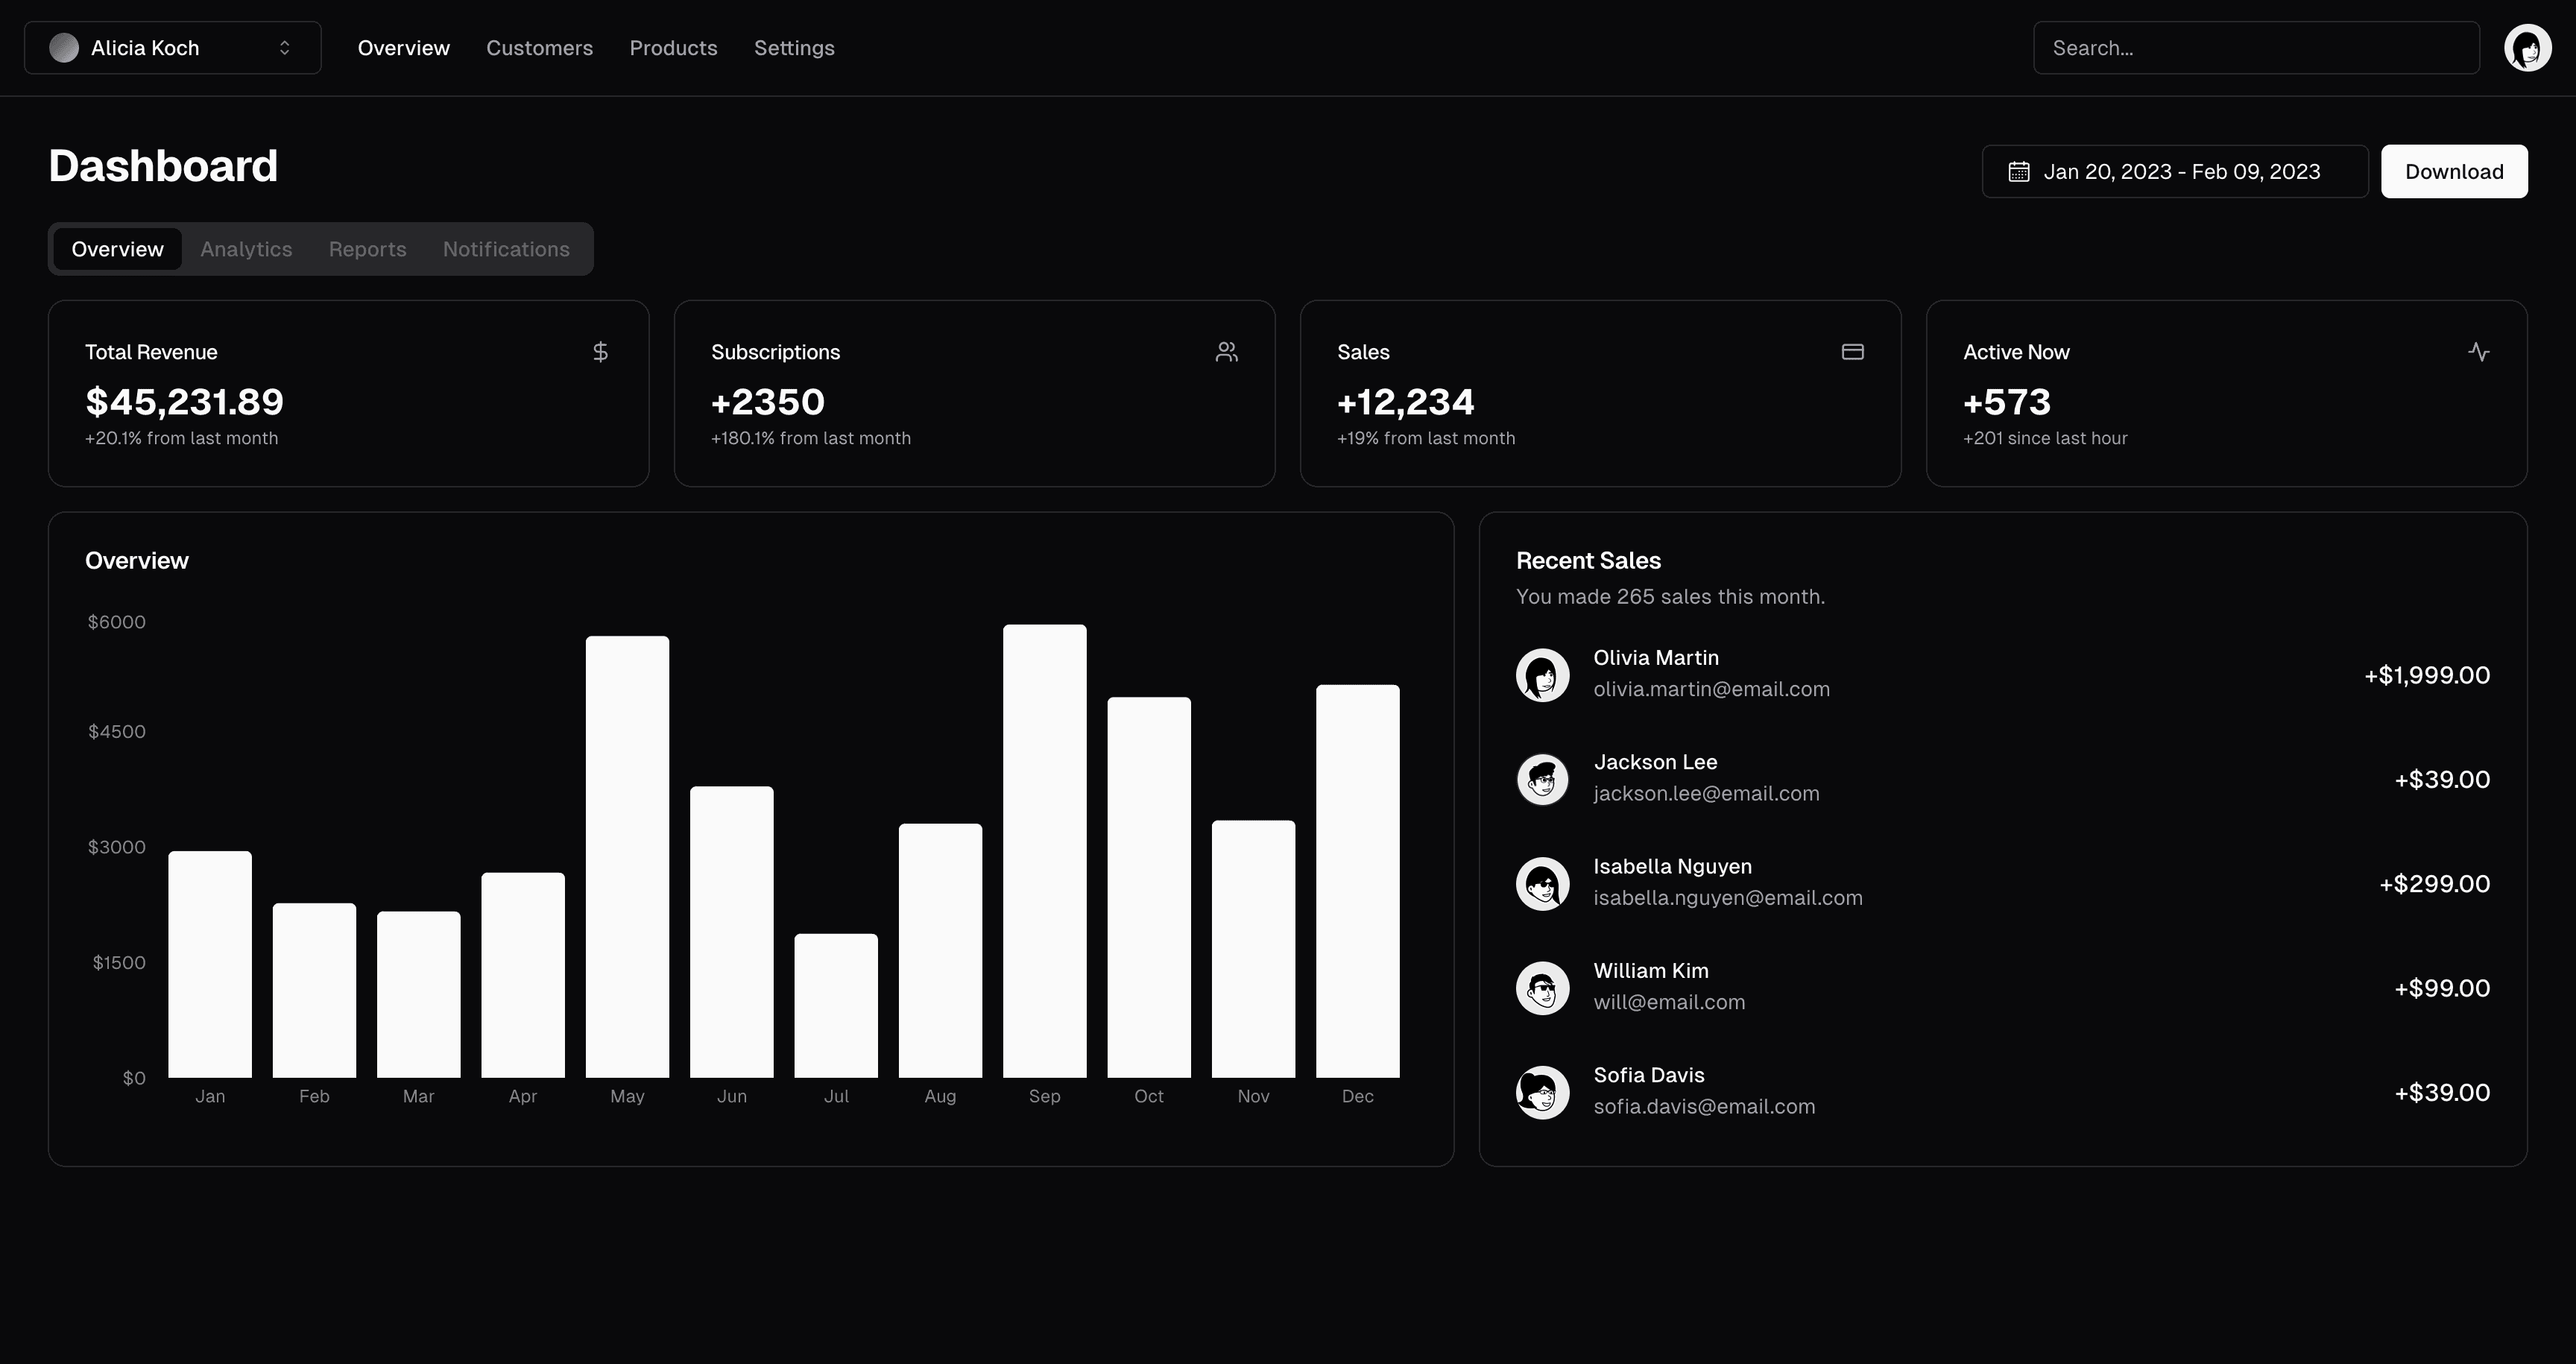Image resolution: width=2576 pixels, height=1364 pixels.
Task: Click the up-down chevron next to Alicia Koch
Action: (x=283, y=47)
